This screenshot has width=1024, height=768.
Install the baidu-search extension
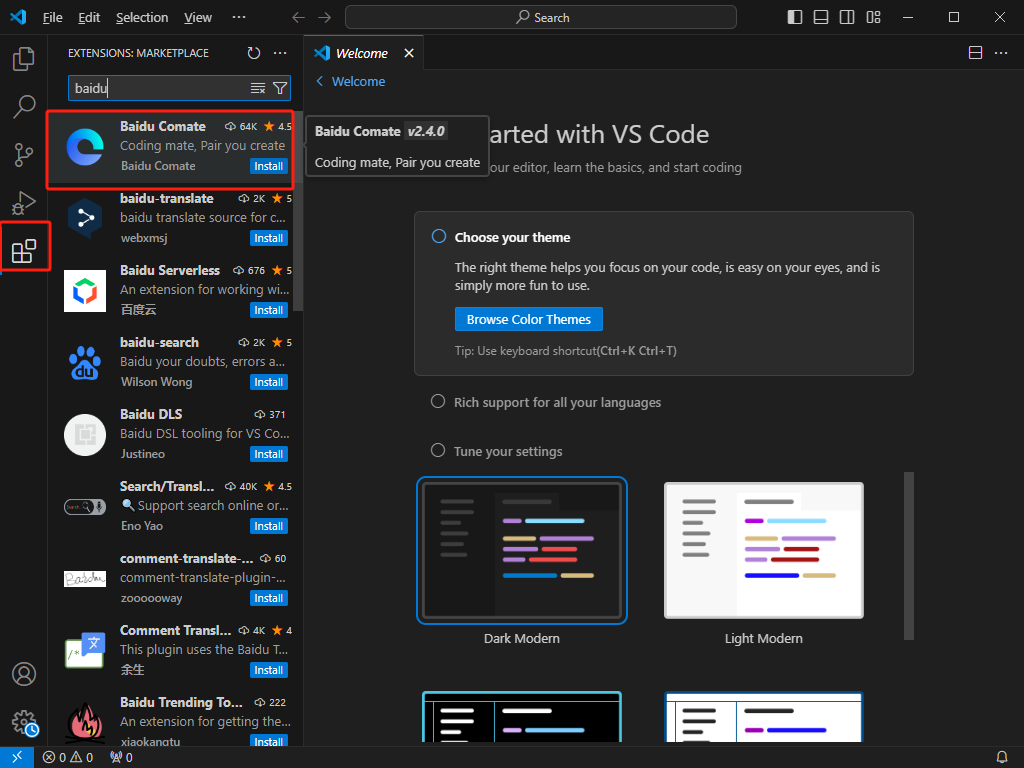[x=269, y=382]
